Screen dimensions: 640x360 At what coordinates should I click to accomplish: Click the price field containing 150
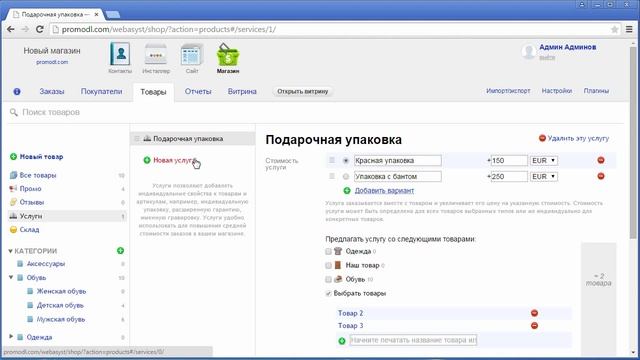[x=509, y=160]
